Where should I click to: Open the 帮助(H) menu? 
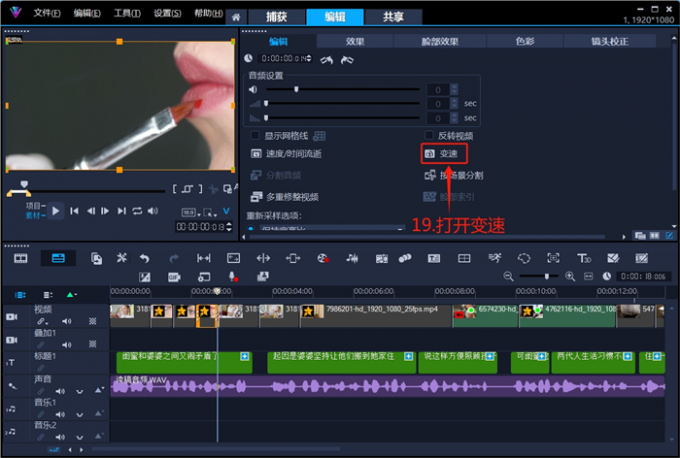pyautogui.click(x=208, y=13)
